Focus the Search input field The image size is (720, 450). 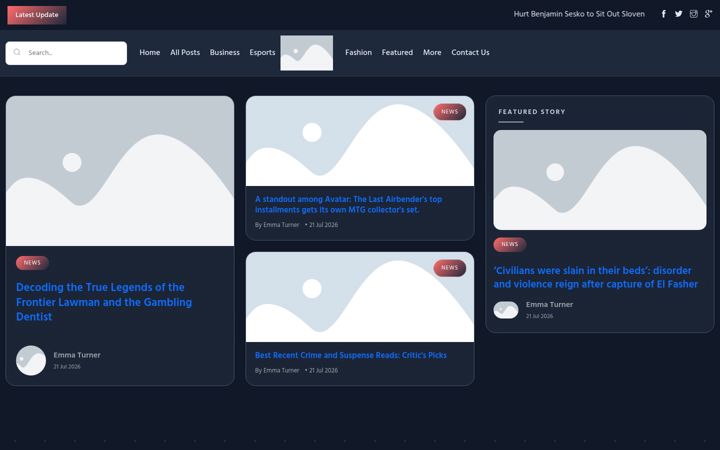point(66,53)
